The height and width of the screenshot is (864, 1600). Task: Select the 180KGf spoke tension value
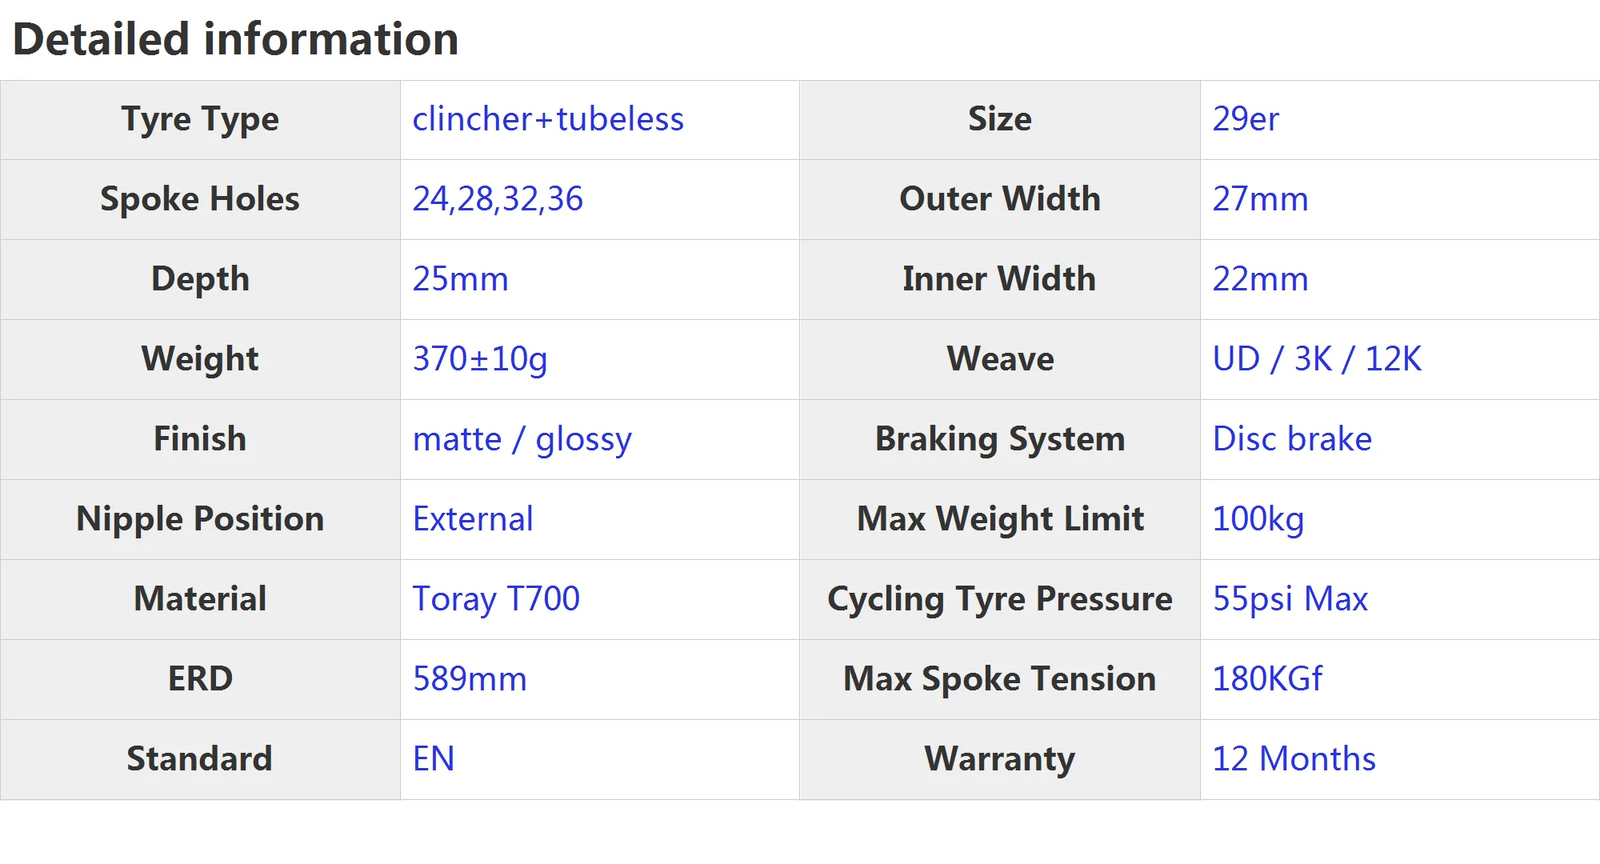[1267, 679]
